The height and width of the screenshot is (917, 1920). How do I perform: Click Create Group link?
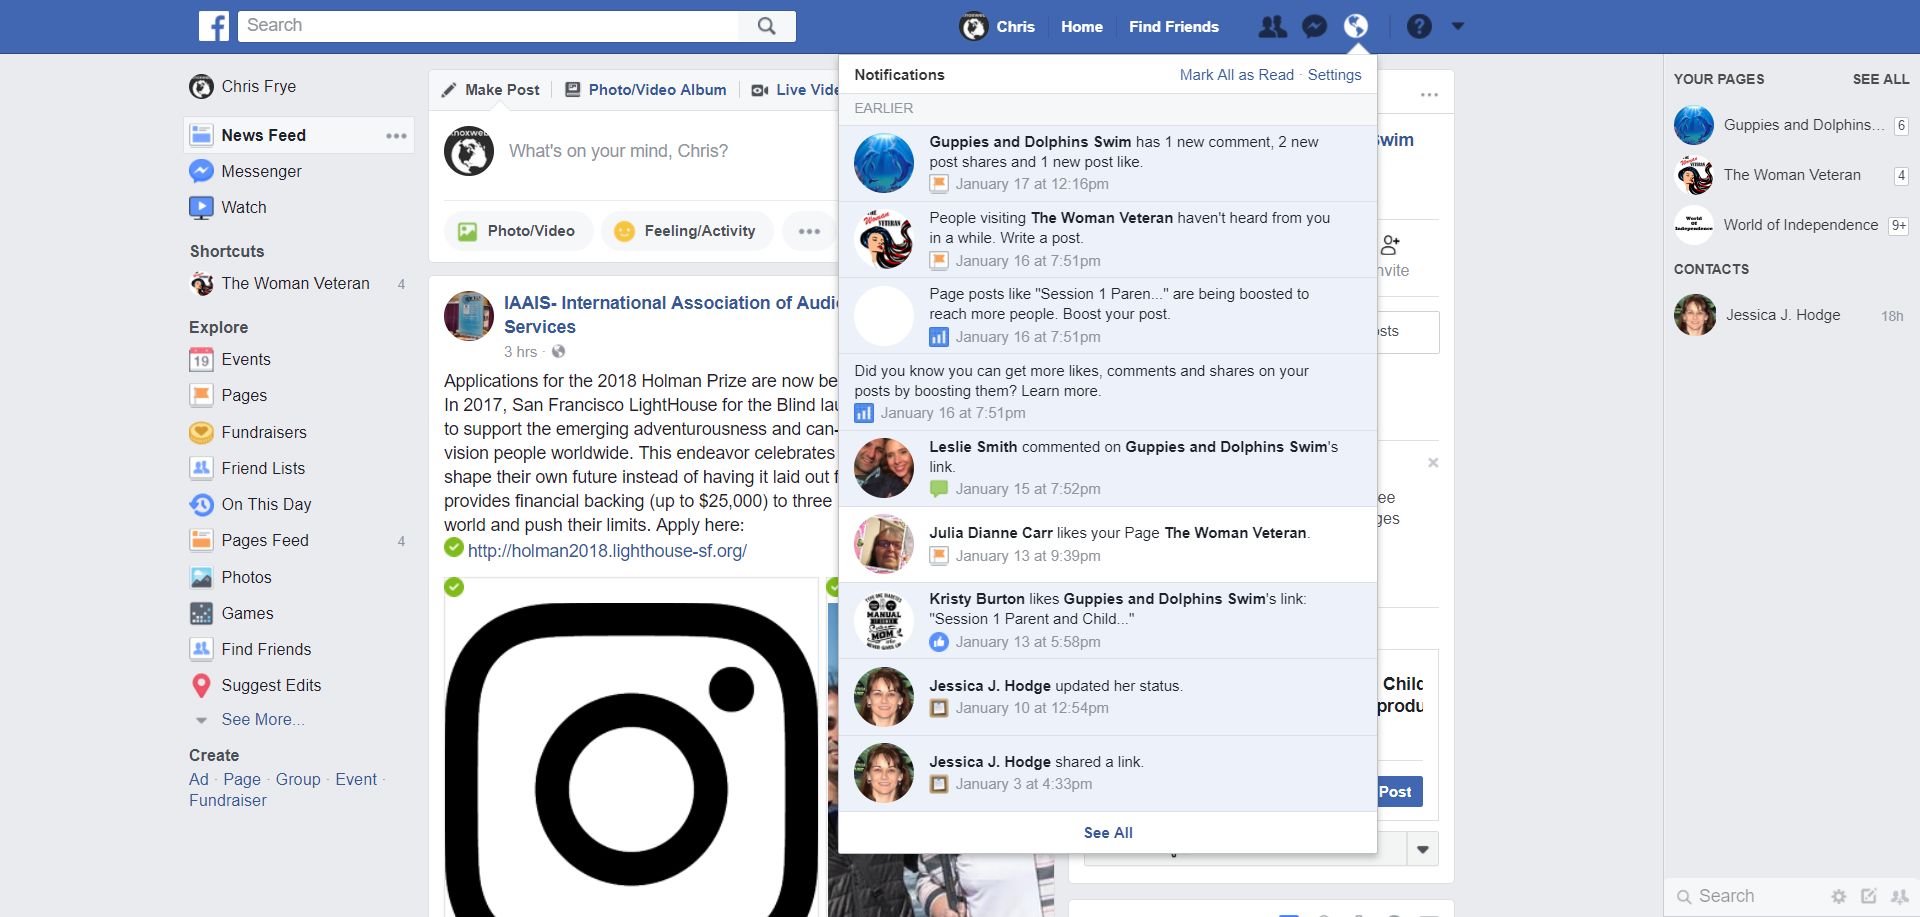(x=298, y=780)
